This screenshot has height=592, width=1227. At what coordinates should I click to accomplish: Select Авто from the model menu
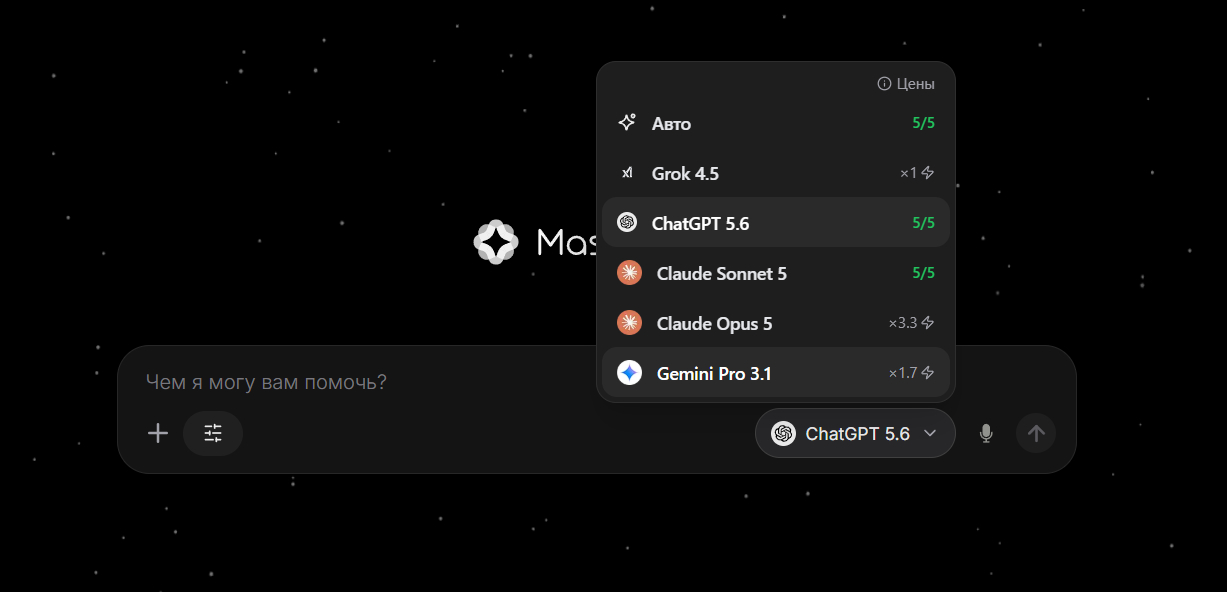pyautogui.click(x=776, y=123)
